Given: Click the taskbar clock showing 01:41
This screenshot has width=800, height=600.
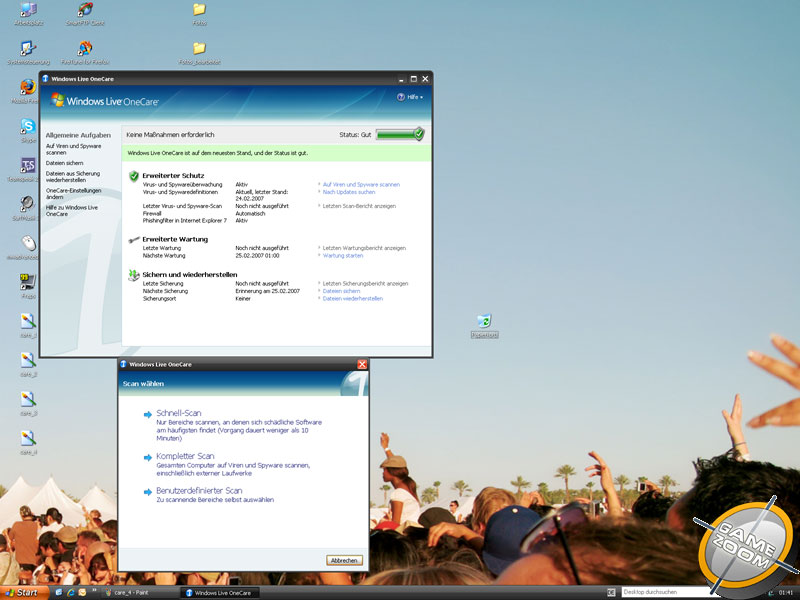Looking at the screenshot, I should point(786,593).
